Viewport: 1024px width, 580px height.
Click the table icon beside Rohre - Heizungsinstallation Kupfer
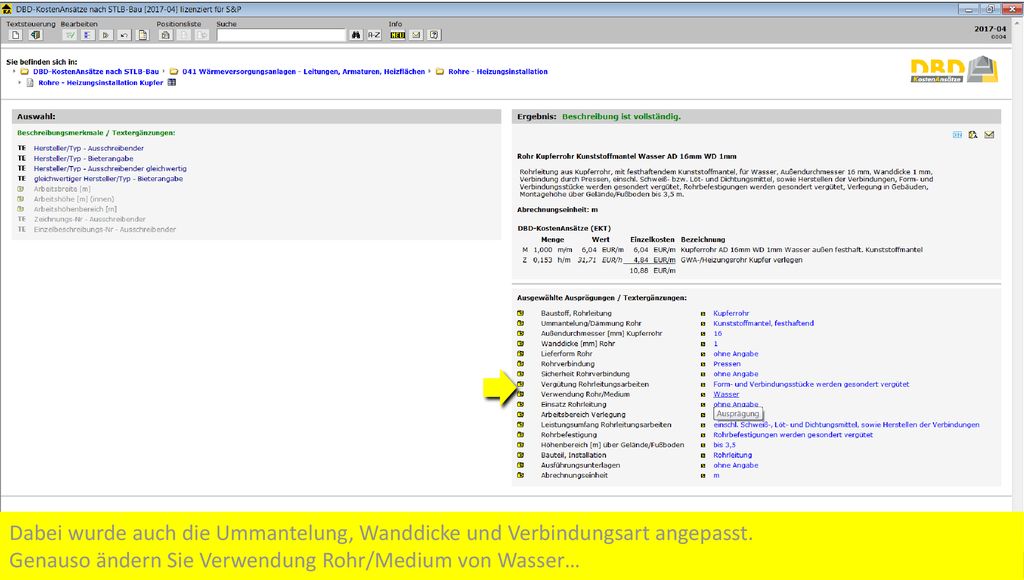172,83
